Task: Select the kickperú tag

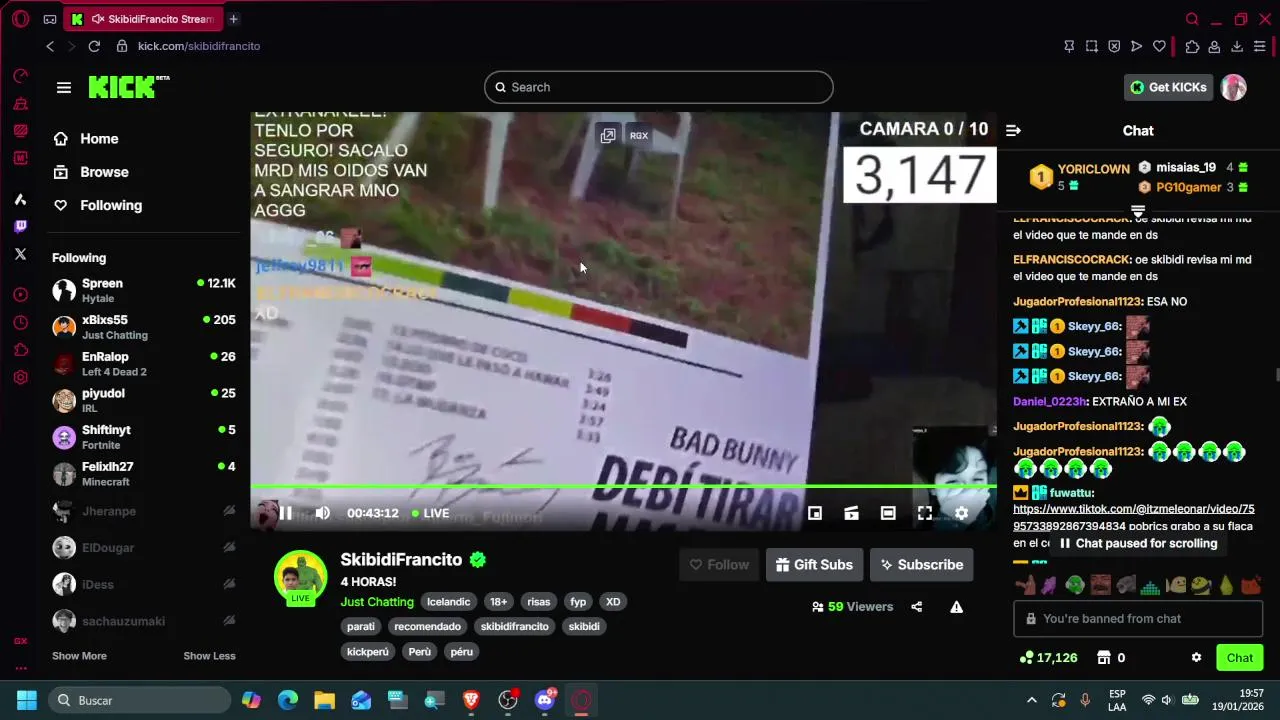Action: (367, 652)
